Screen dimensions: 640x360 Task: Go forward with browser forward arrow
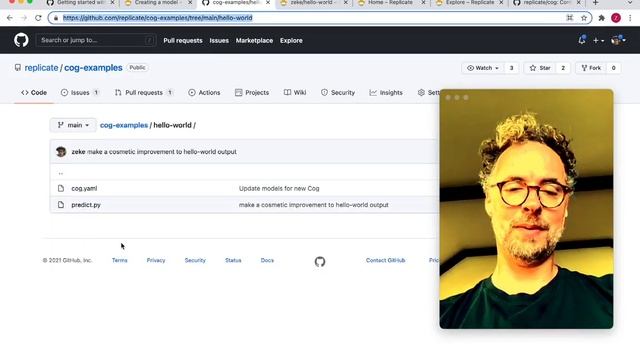click(24, 18)
